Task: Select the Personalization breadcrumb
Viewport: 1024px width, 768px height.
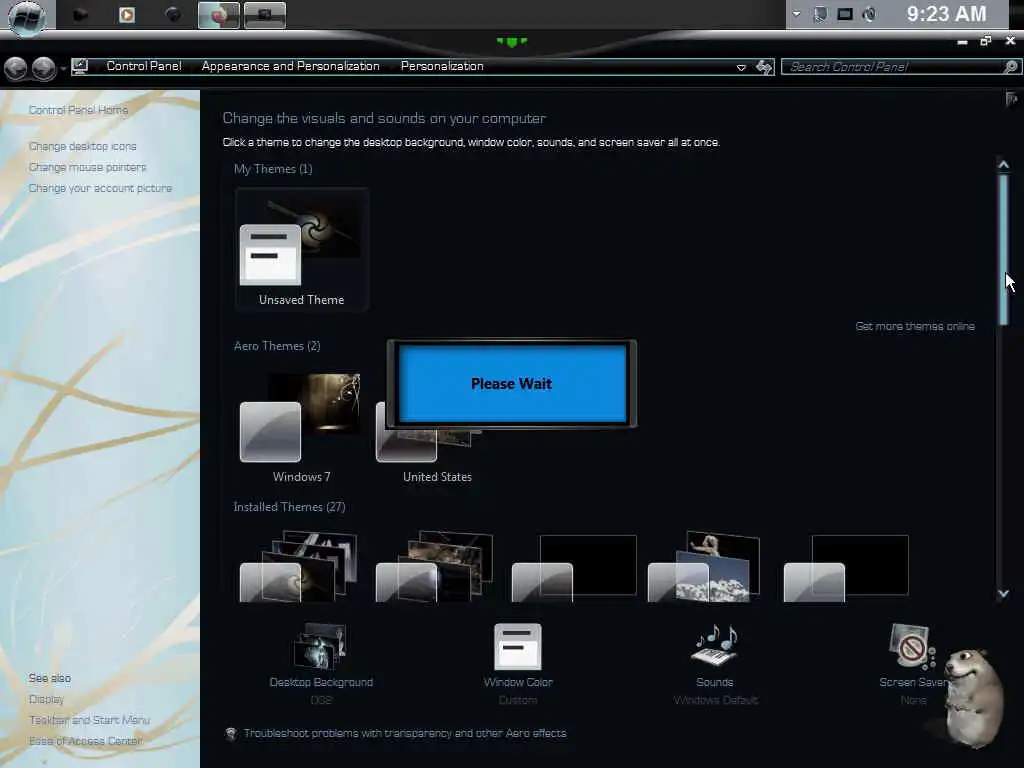Action: coord(442,66)
